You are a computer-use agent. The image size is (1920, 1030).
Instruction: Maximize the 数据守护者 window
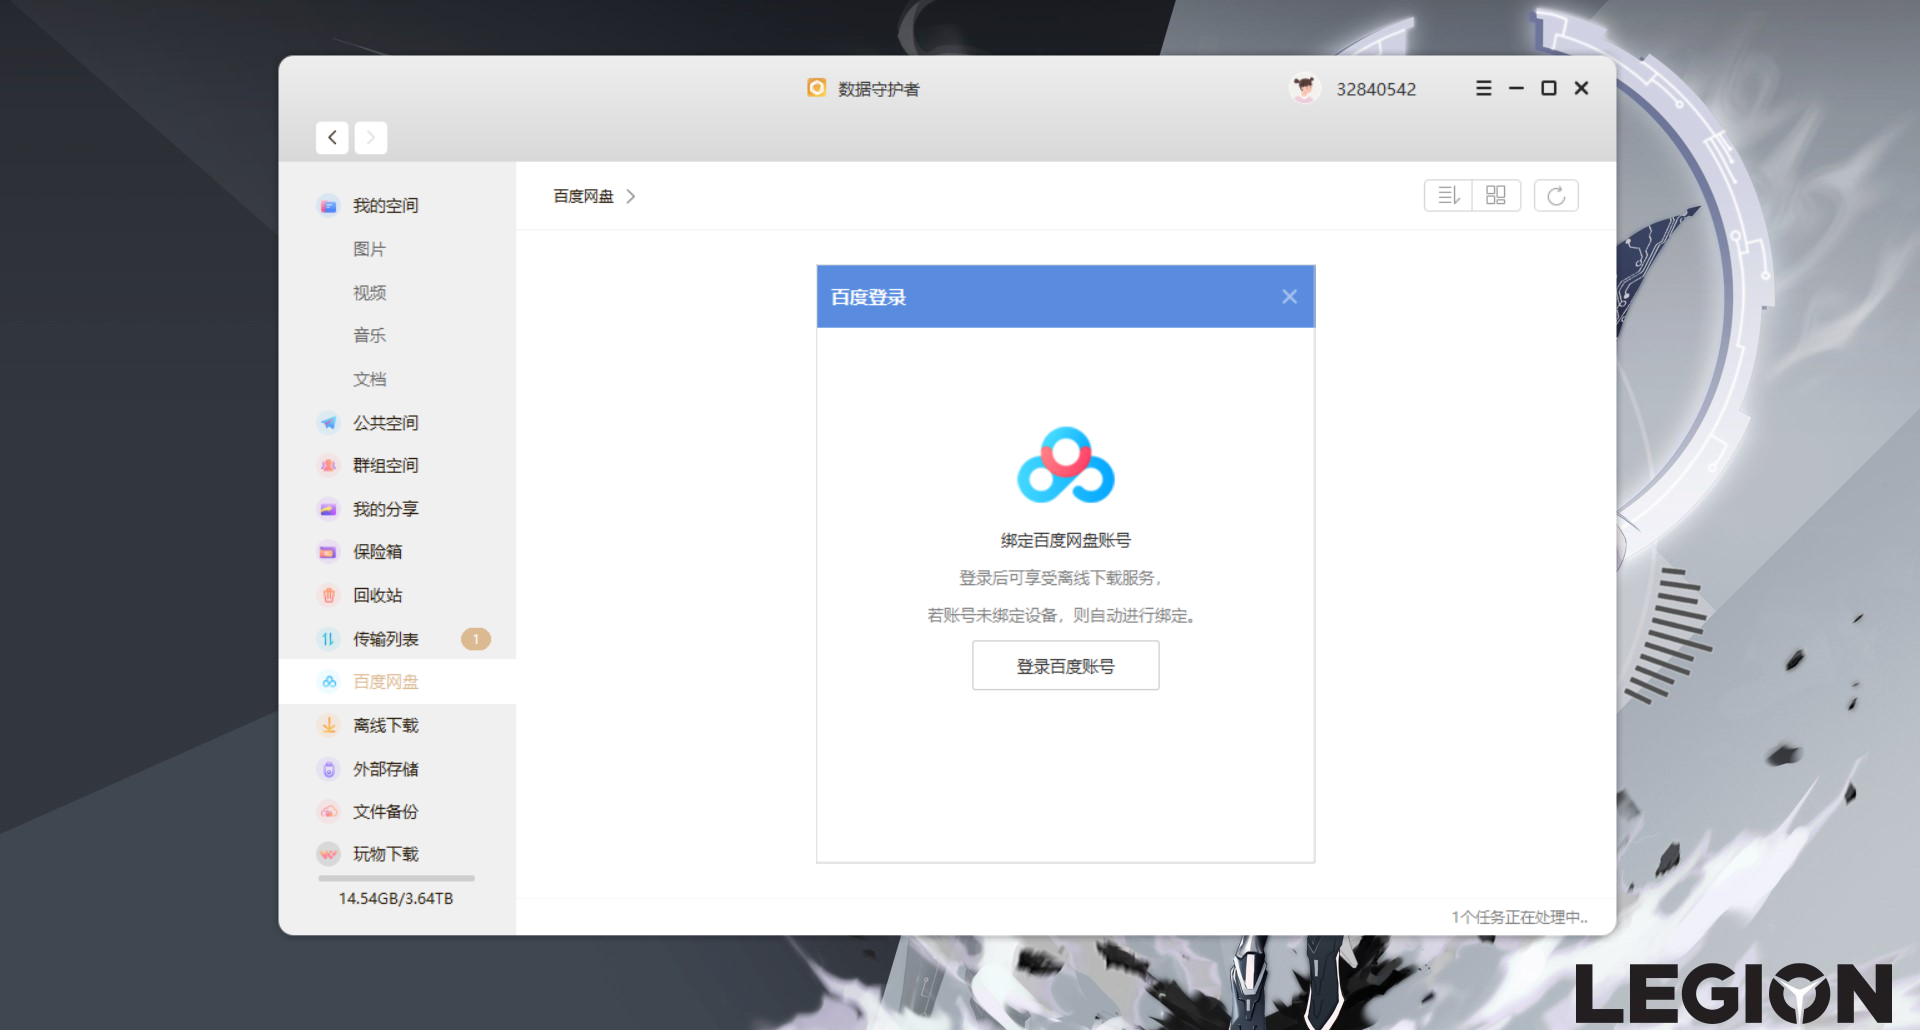(1549, 89)
